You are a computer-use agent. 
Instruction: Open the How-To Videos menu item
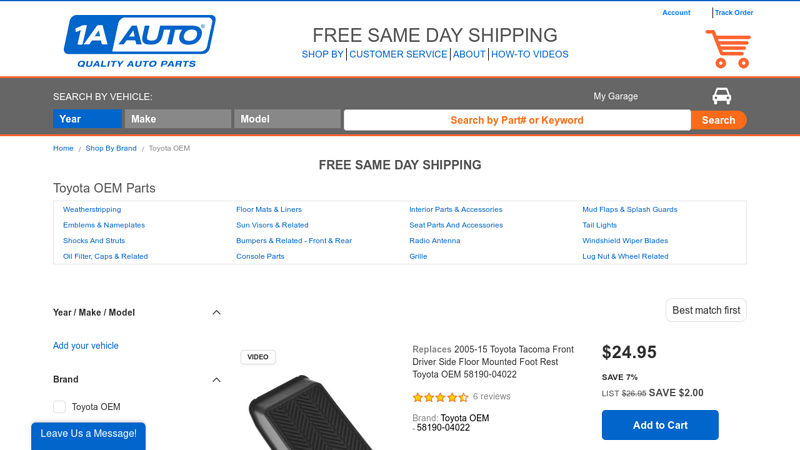pos(529,54)
